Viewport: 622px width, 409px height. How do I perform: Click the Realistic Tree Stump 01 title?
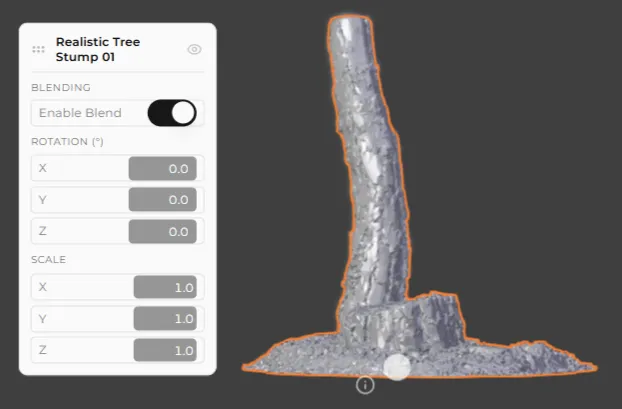coord(98,49)
